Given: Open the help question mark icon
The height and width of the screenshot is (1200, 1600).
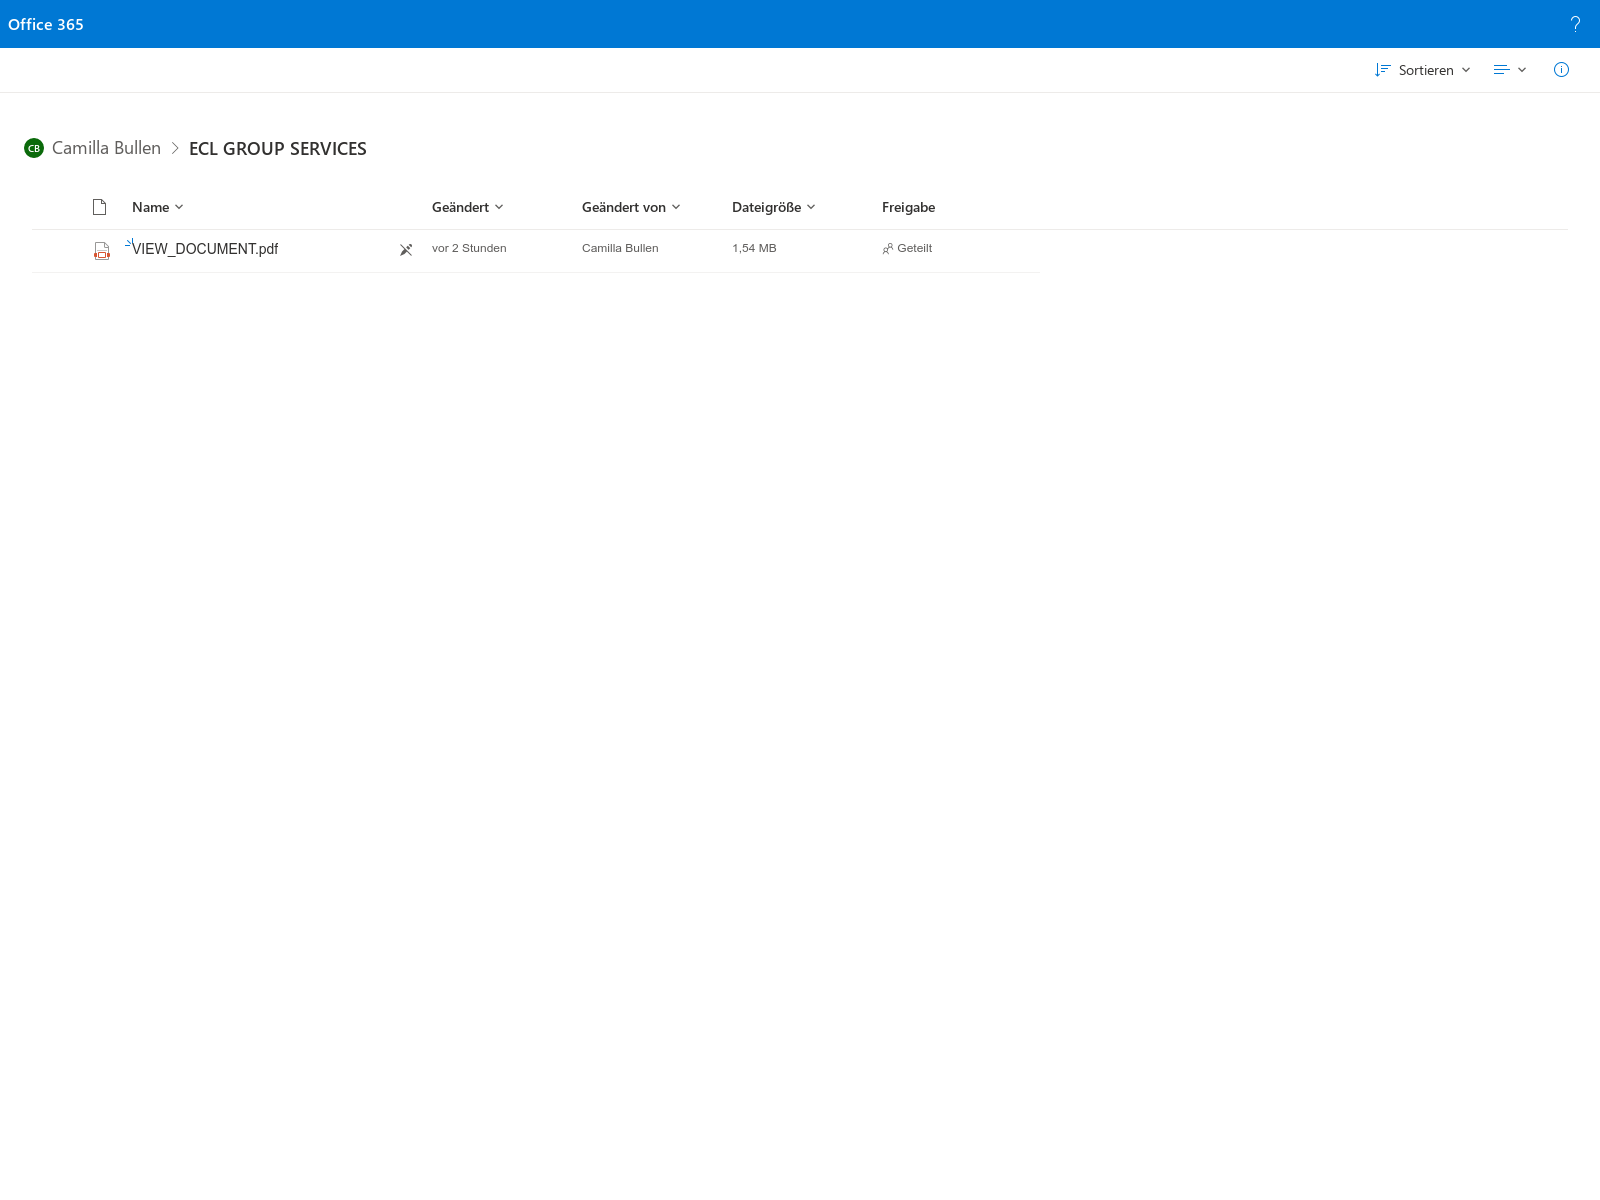Looking at the screenshot, I should click(1575, 24).
